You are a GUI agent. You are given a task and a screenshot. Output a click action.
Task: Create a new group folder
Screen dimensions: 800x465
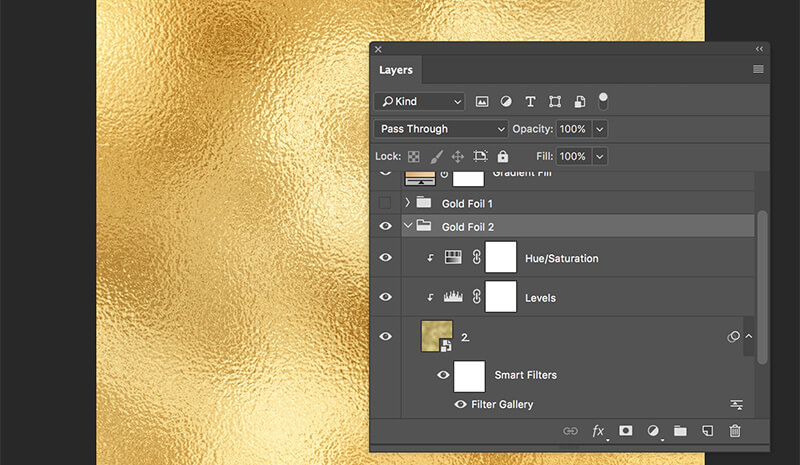point(680,431)
